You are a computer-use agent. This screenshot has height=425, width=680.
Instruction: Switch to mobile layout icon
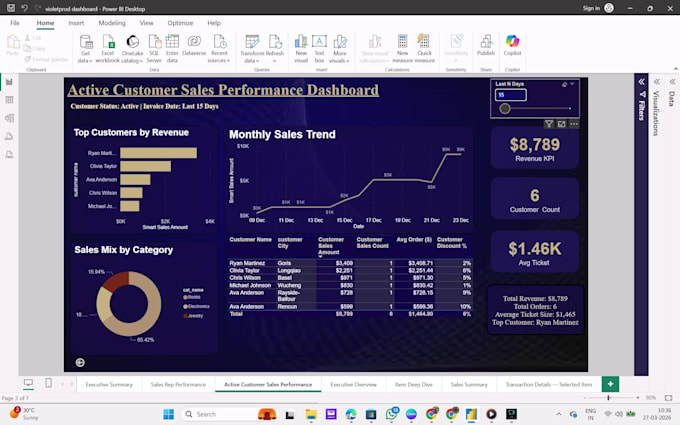(49, 382)
